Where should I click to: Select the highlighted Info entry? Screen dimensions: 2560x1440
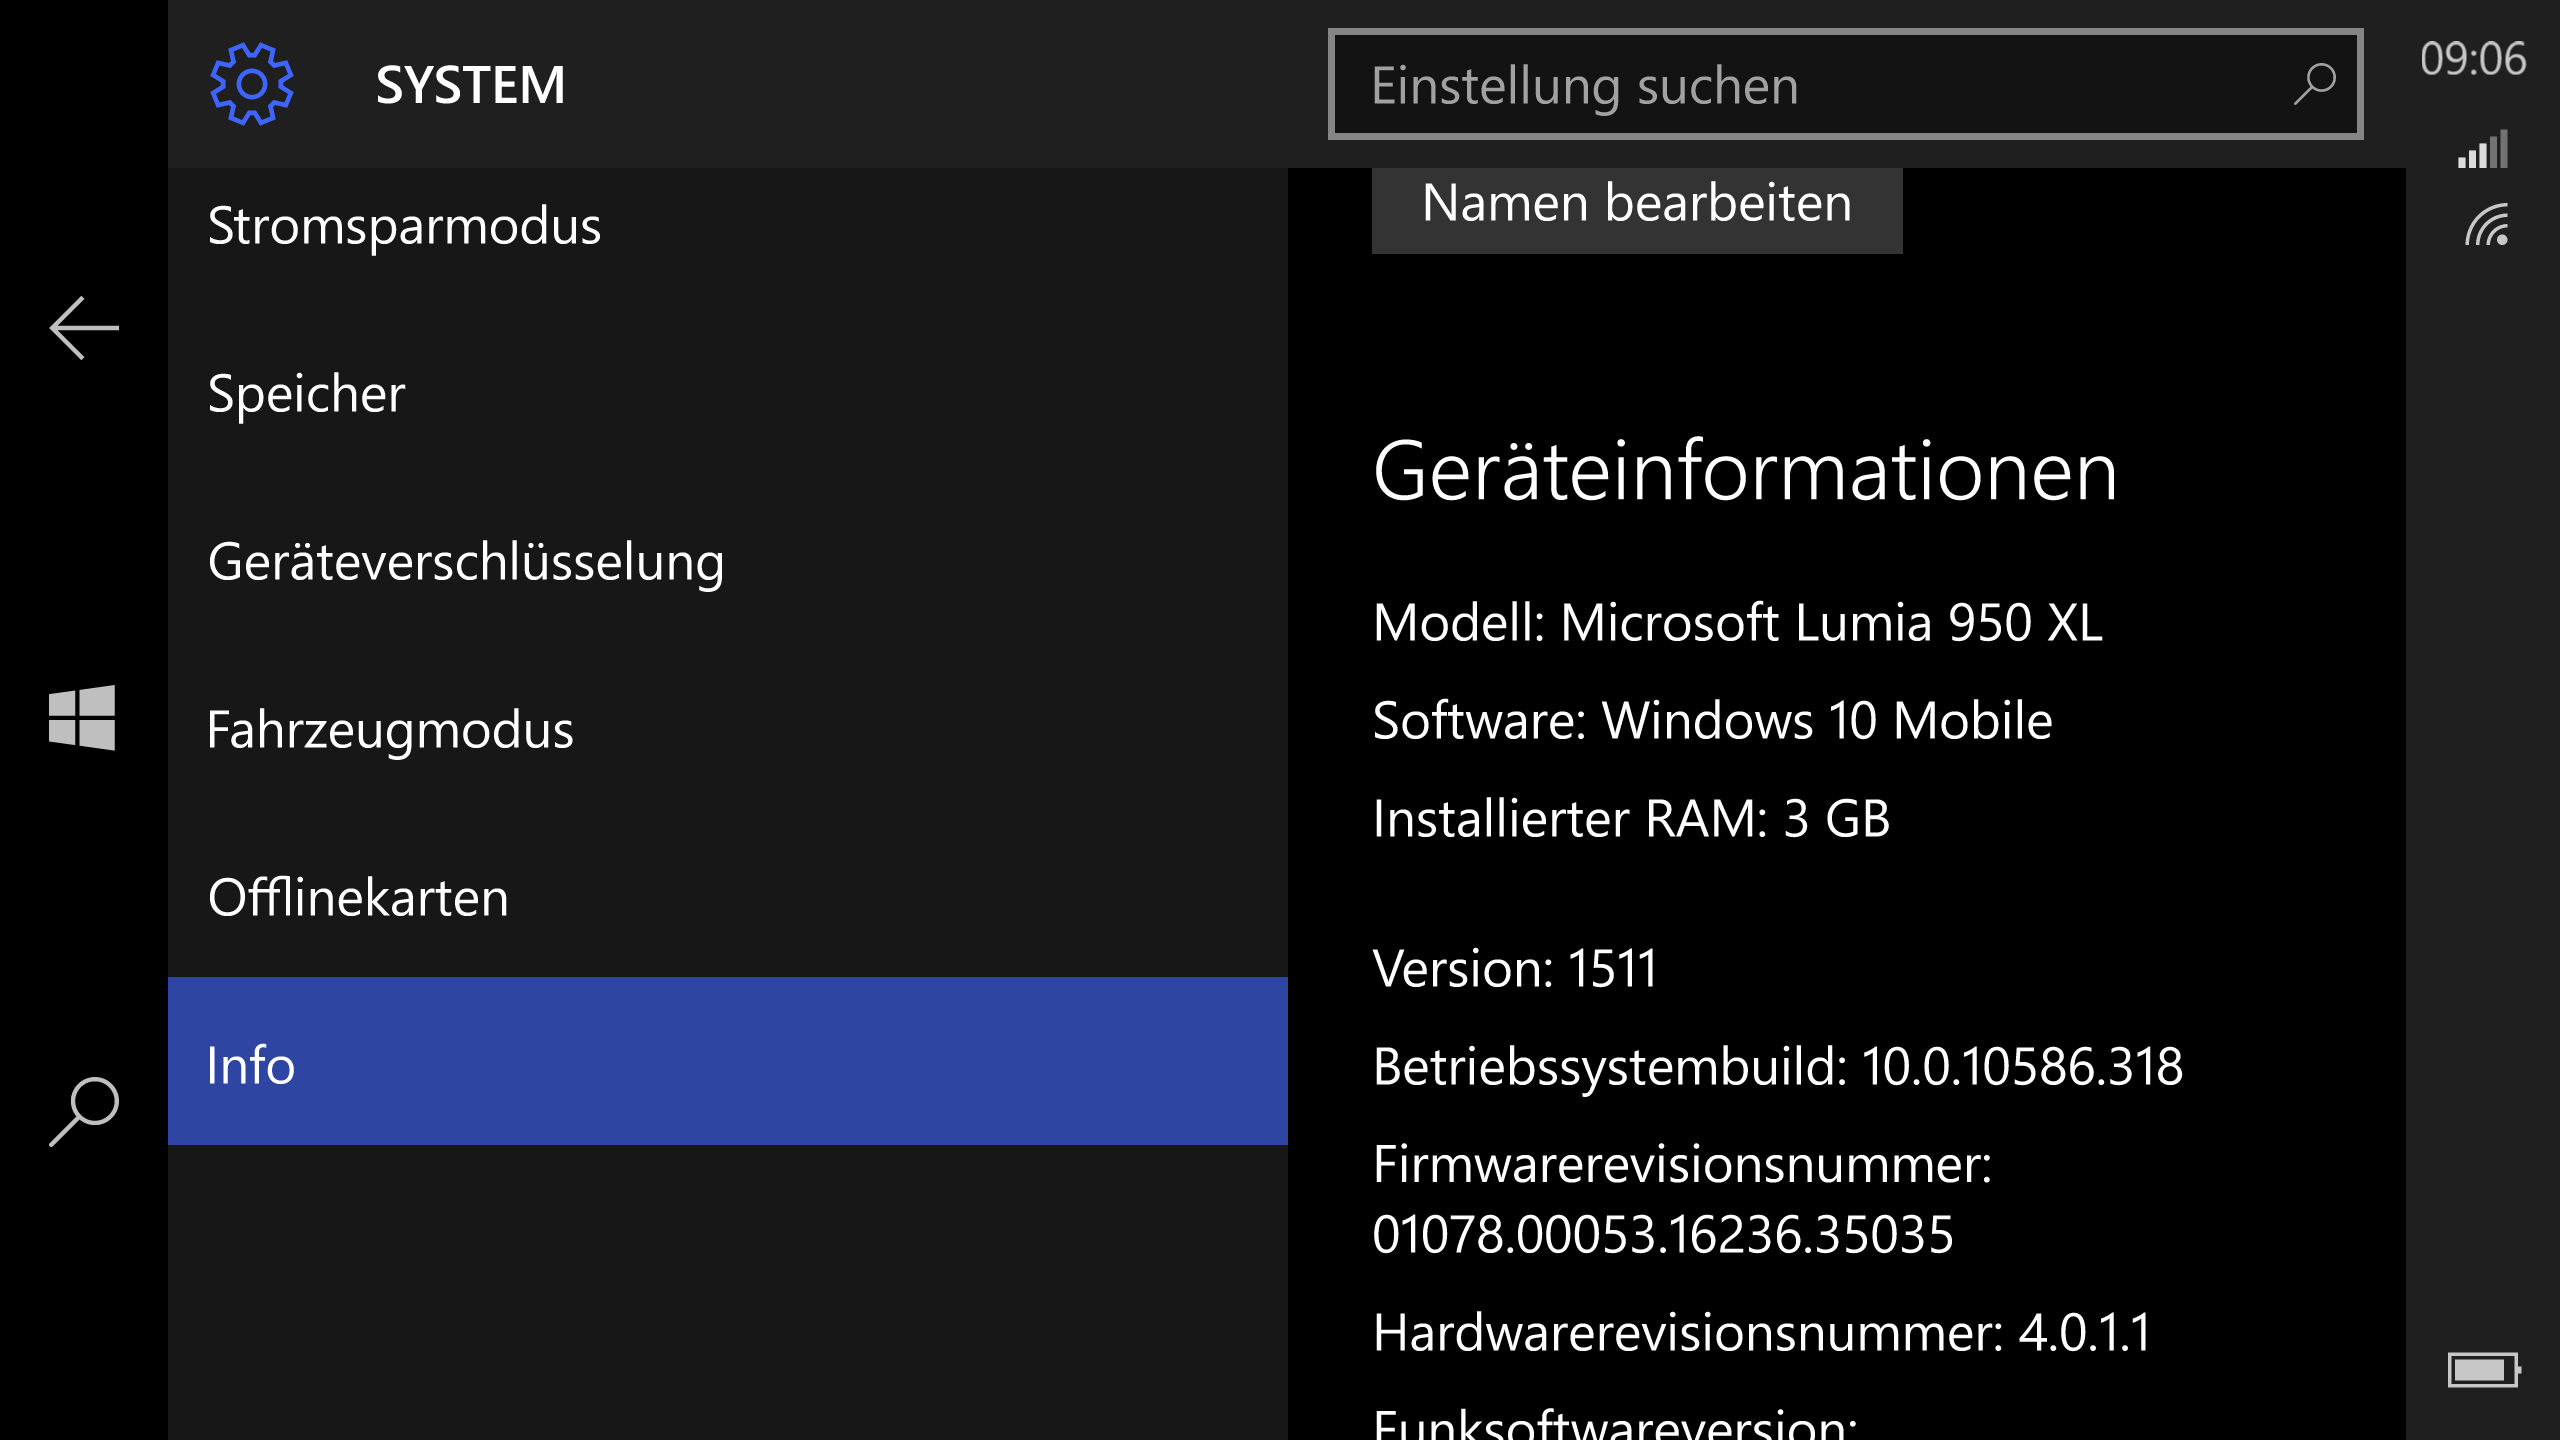pos(728,1061)
